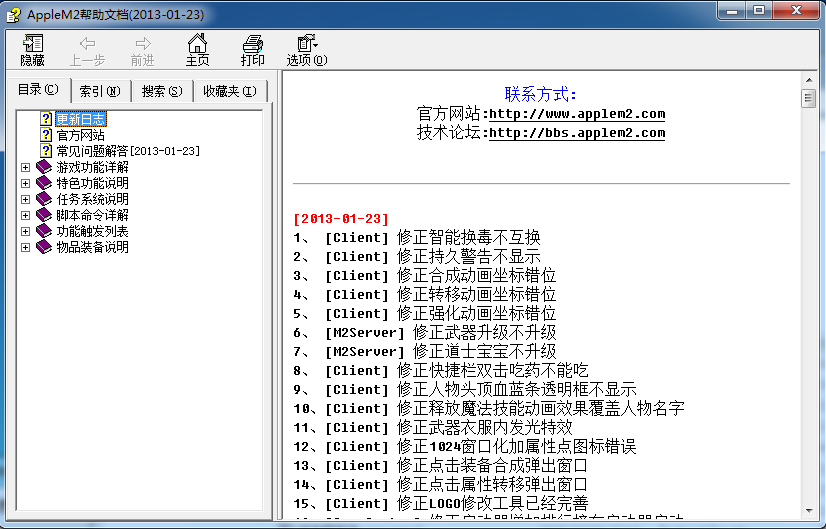Switch to the 索引 (Index) tab
Viewport: 826px width, 529px height.
click(99, 91)
